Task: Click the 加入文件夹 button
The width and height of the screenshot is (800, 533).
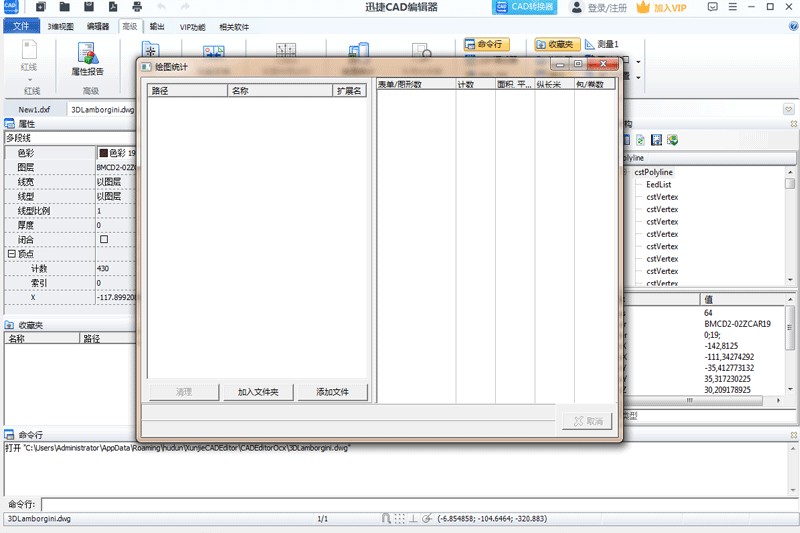Action: 258,392
